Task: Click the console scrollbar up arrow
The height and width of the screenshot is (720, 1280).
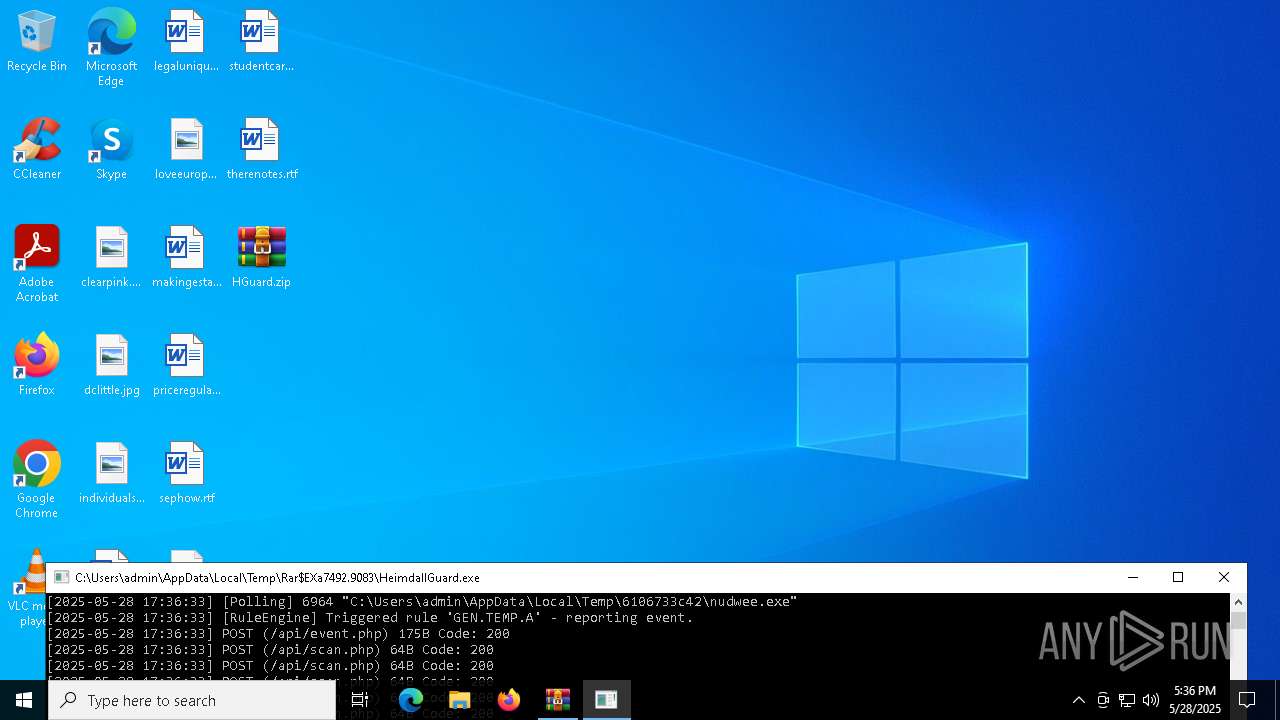Action: [1238, 602]
